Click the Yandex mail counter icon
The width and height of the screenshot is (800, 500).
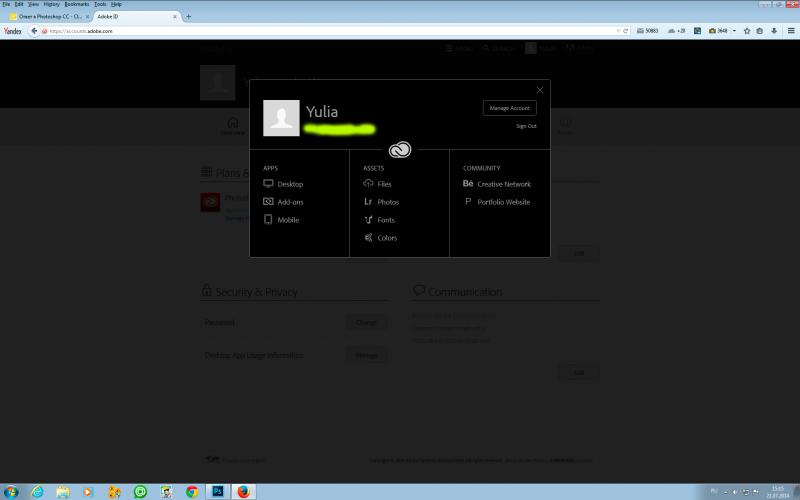click(647, 31)
